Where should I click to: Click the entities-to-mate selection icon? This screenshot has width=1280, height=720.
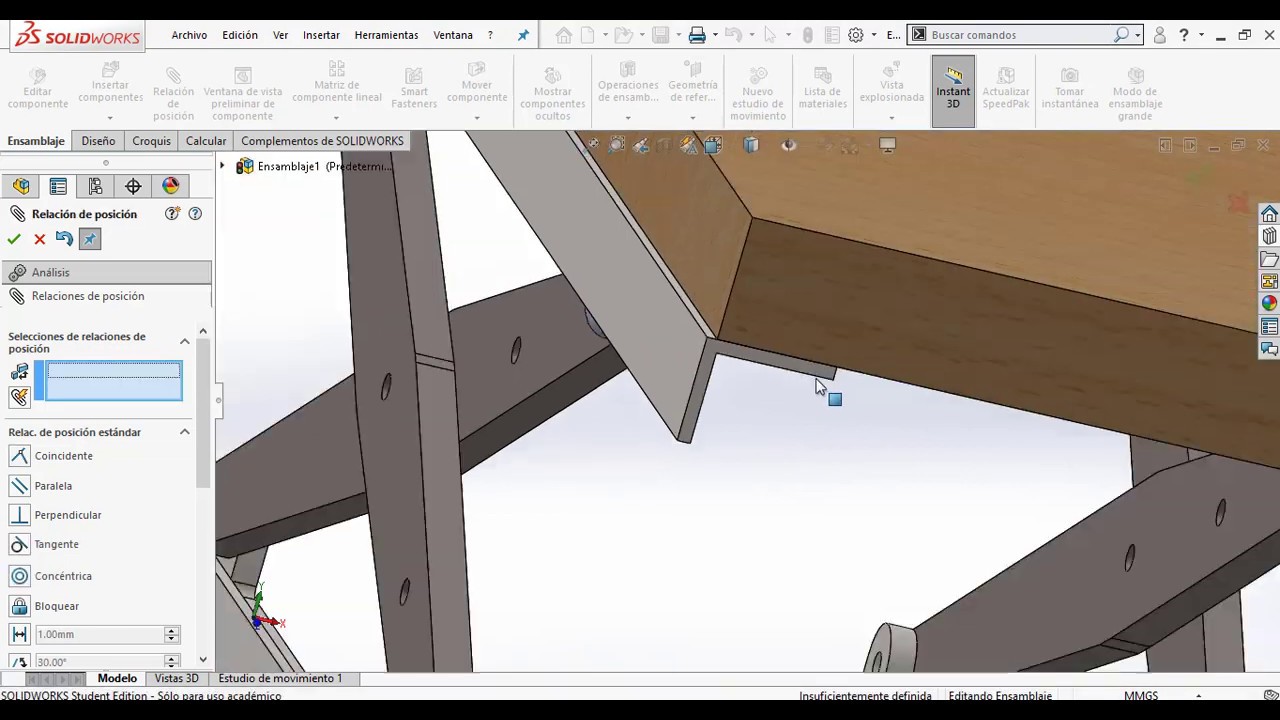point(19,372)
